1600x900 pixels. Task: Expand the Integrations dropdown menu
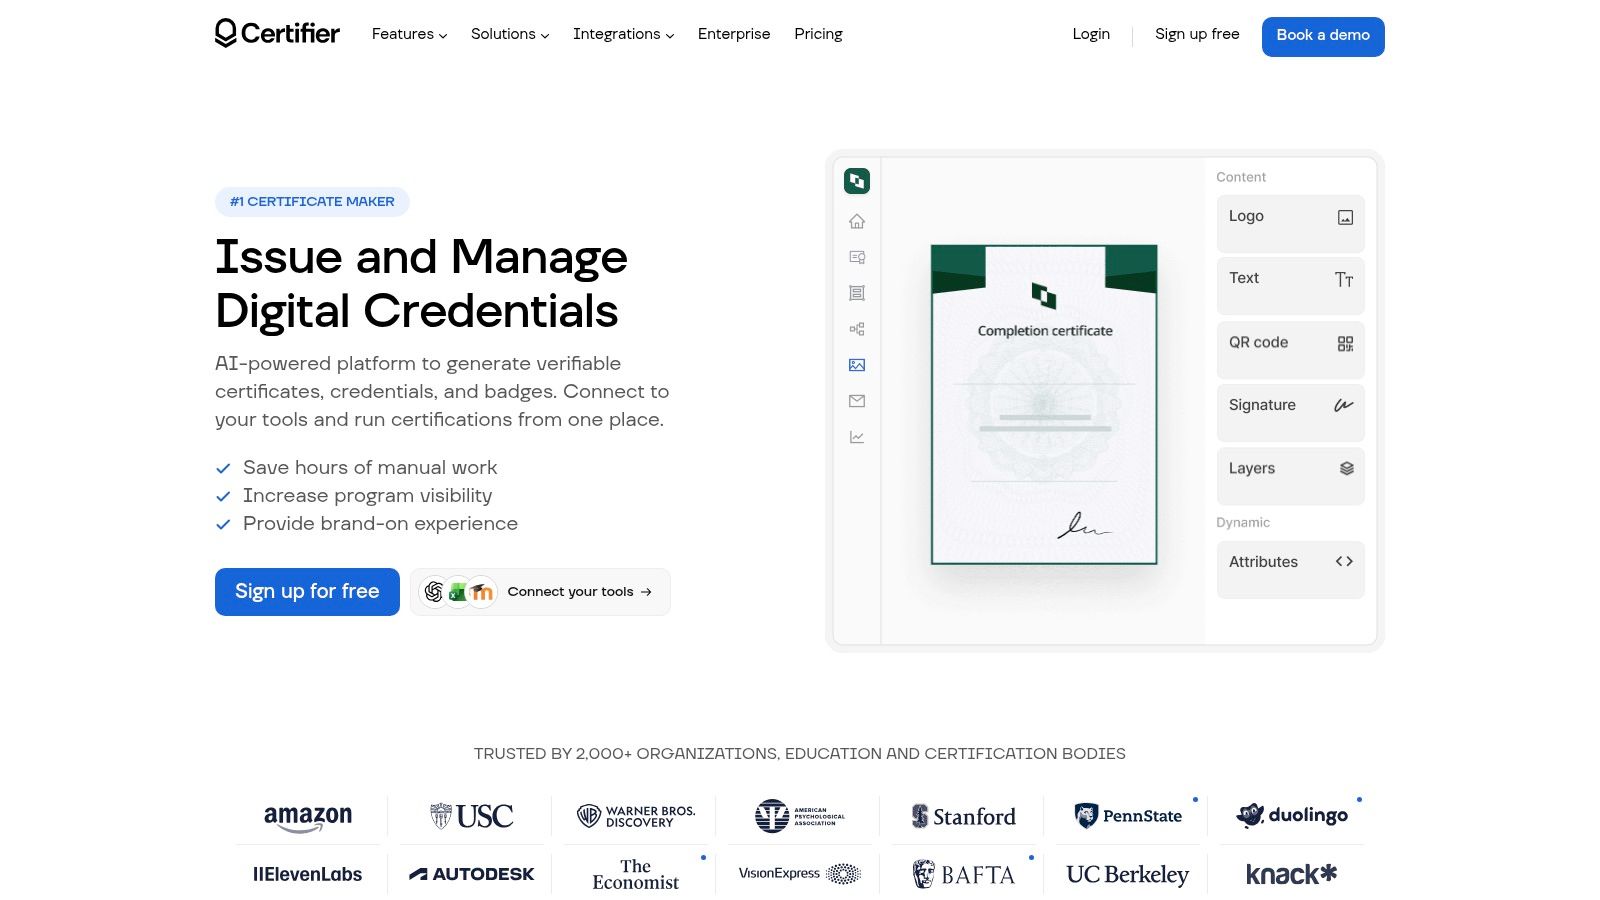[x=623, y=34]
